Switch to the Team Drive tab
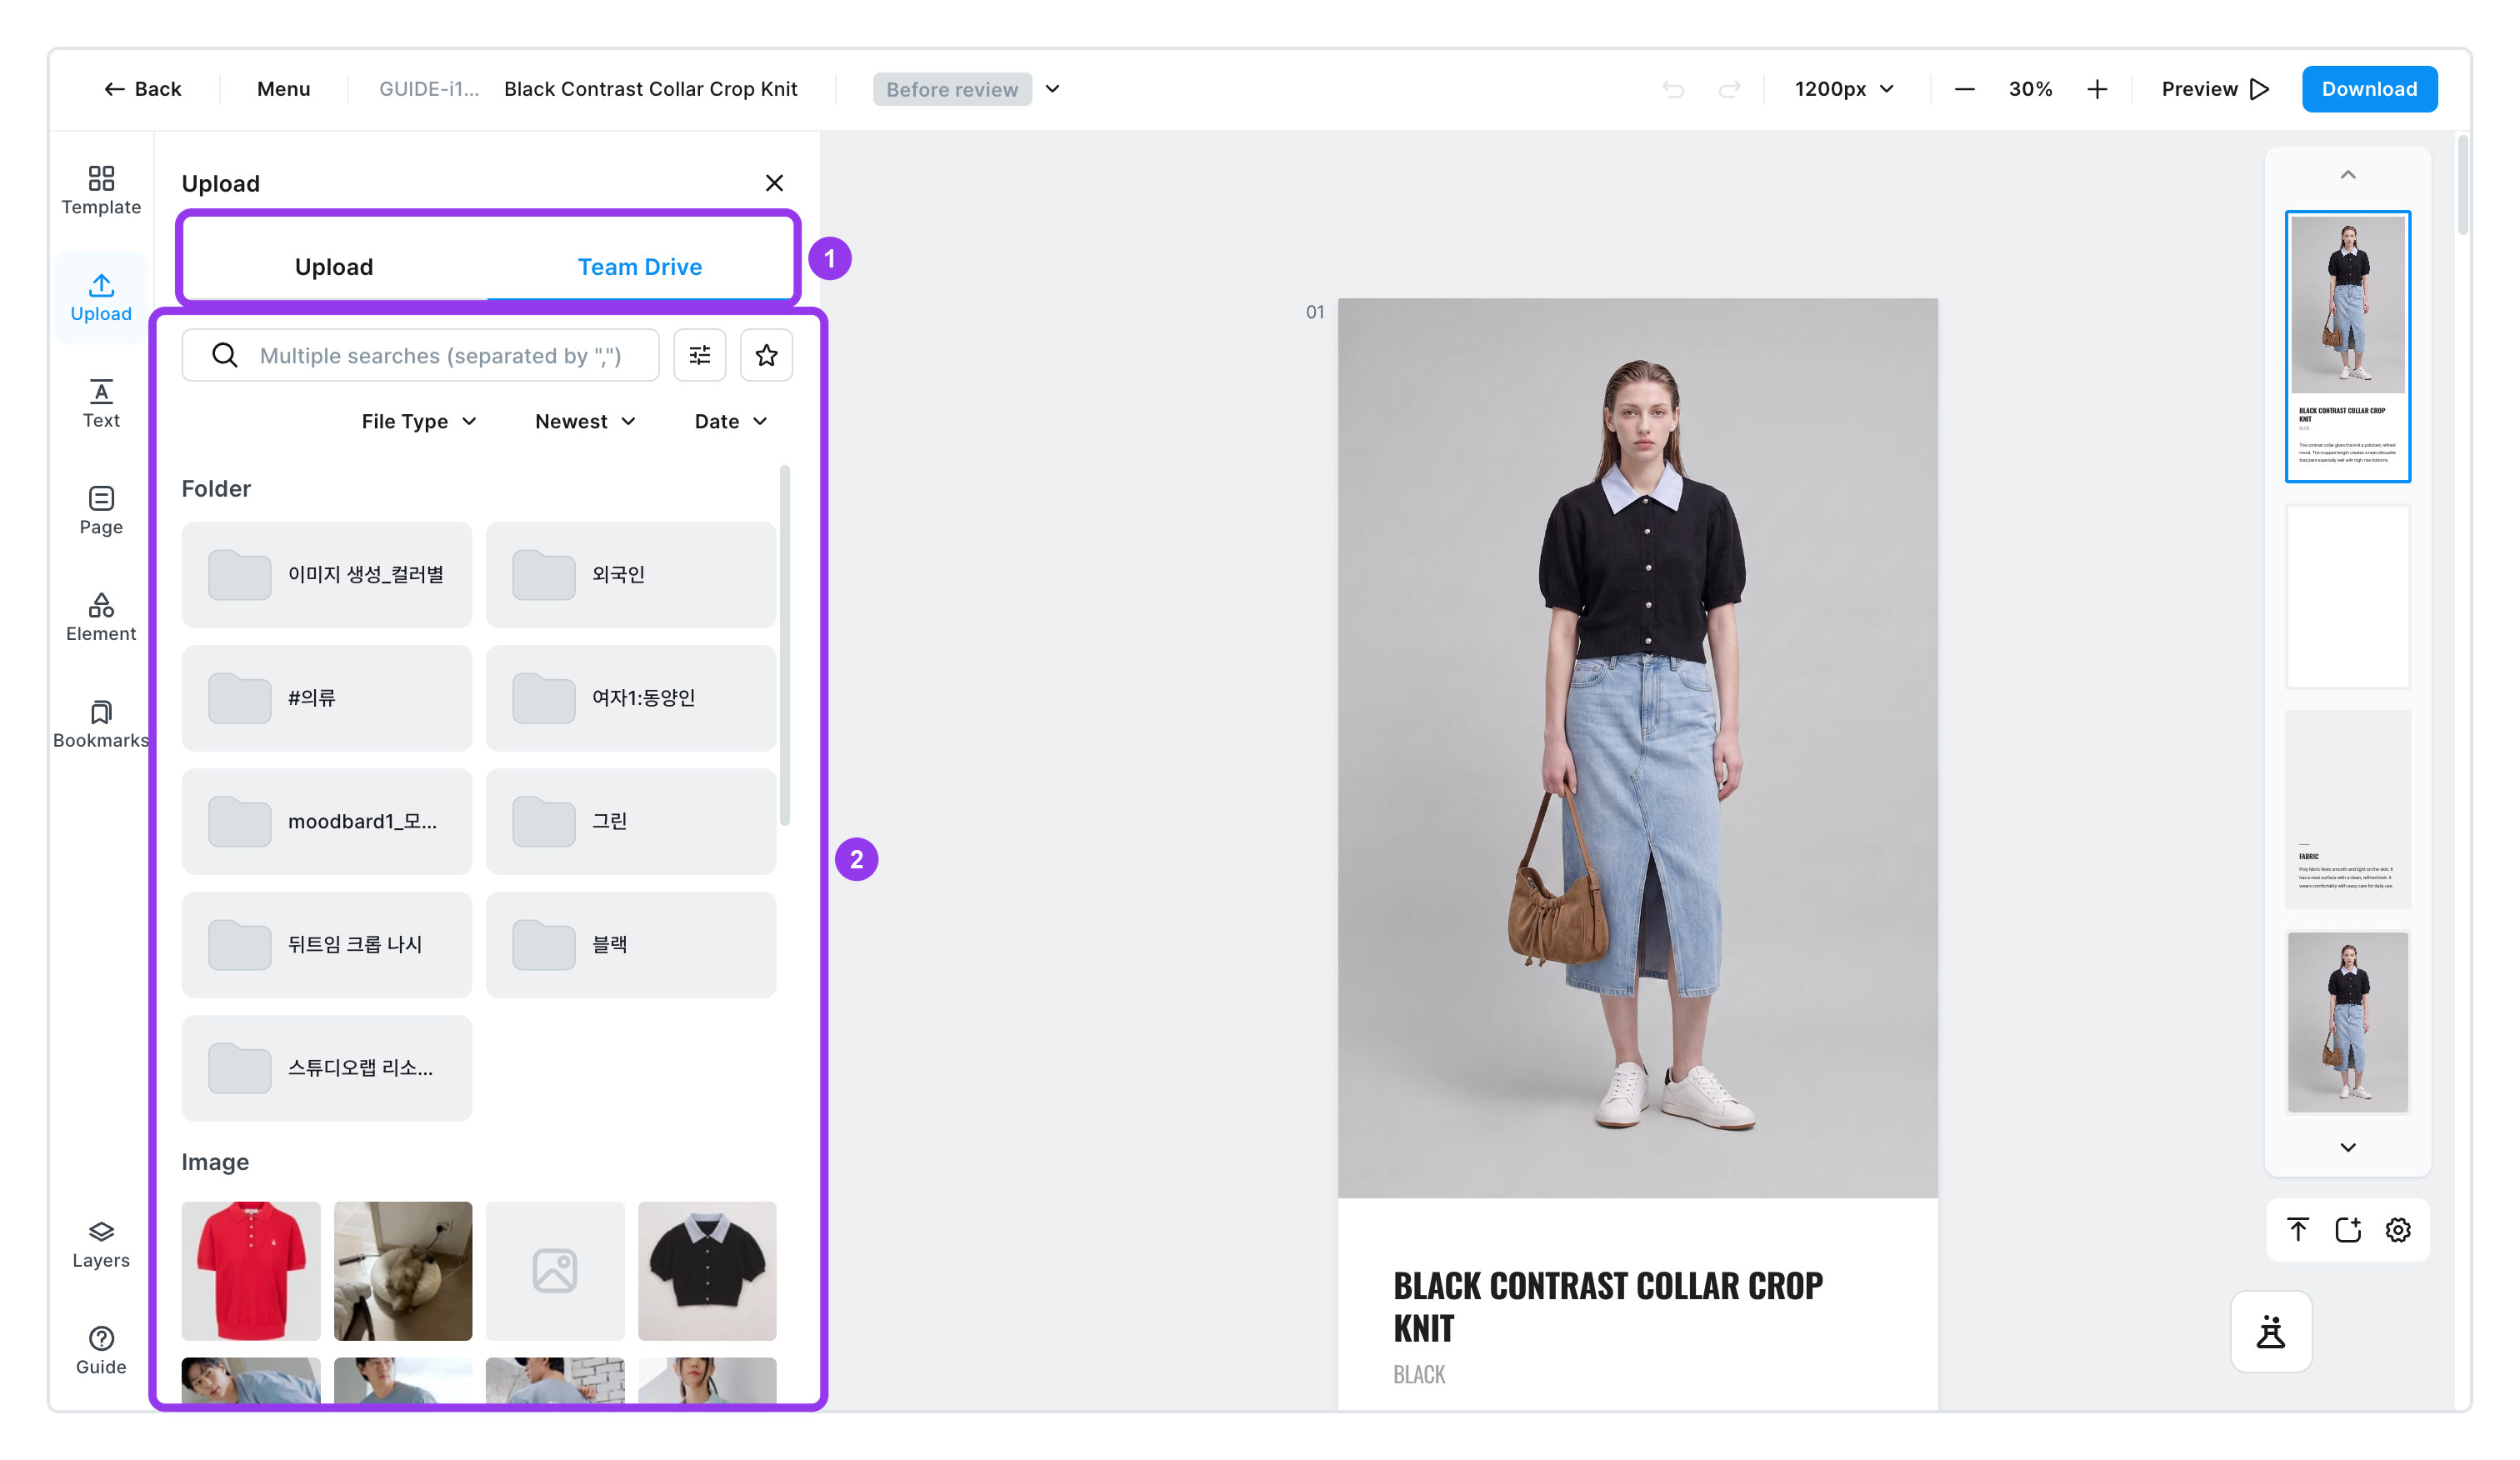Screen dimensions: 2520x1460 coord(640,267)
